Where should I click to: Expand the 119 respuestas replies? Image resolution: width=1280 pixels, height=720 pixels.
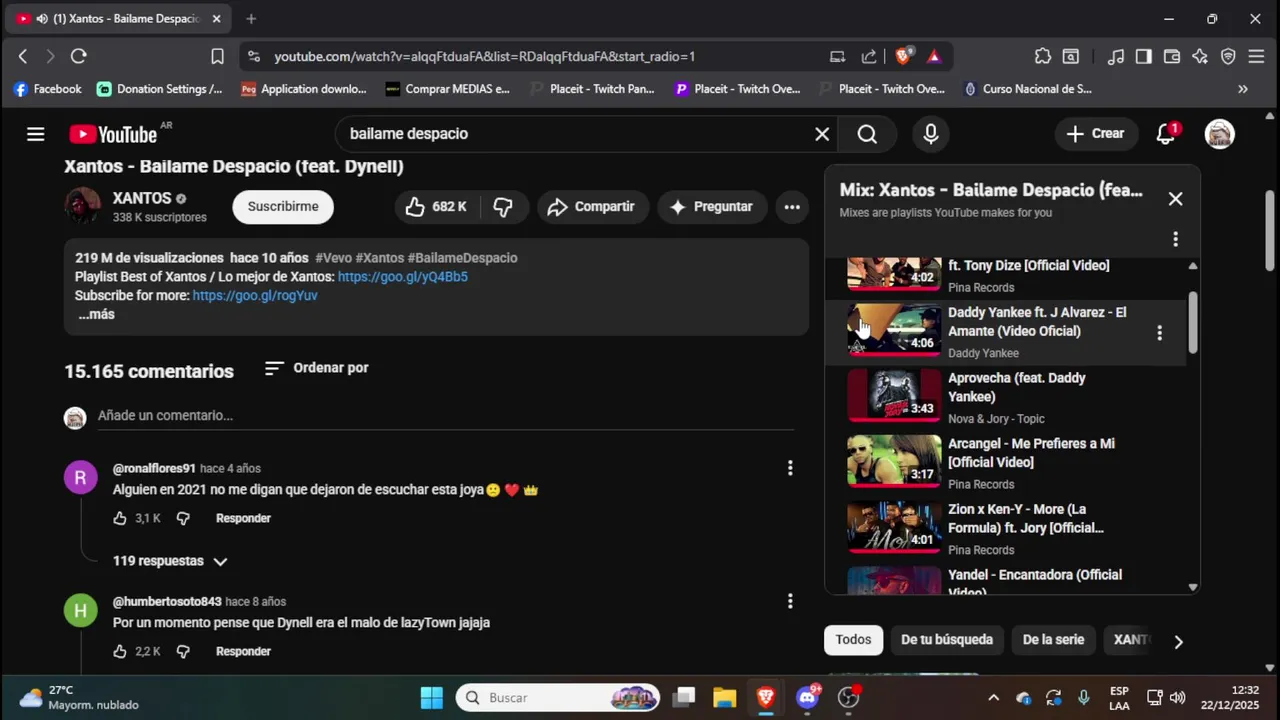tap(170, 561)
